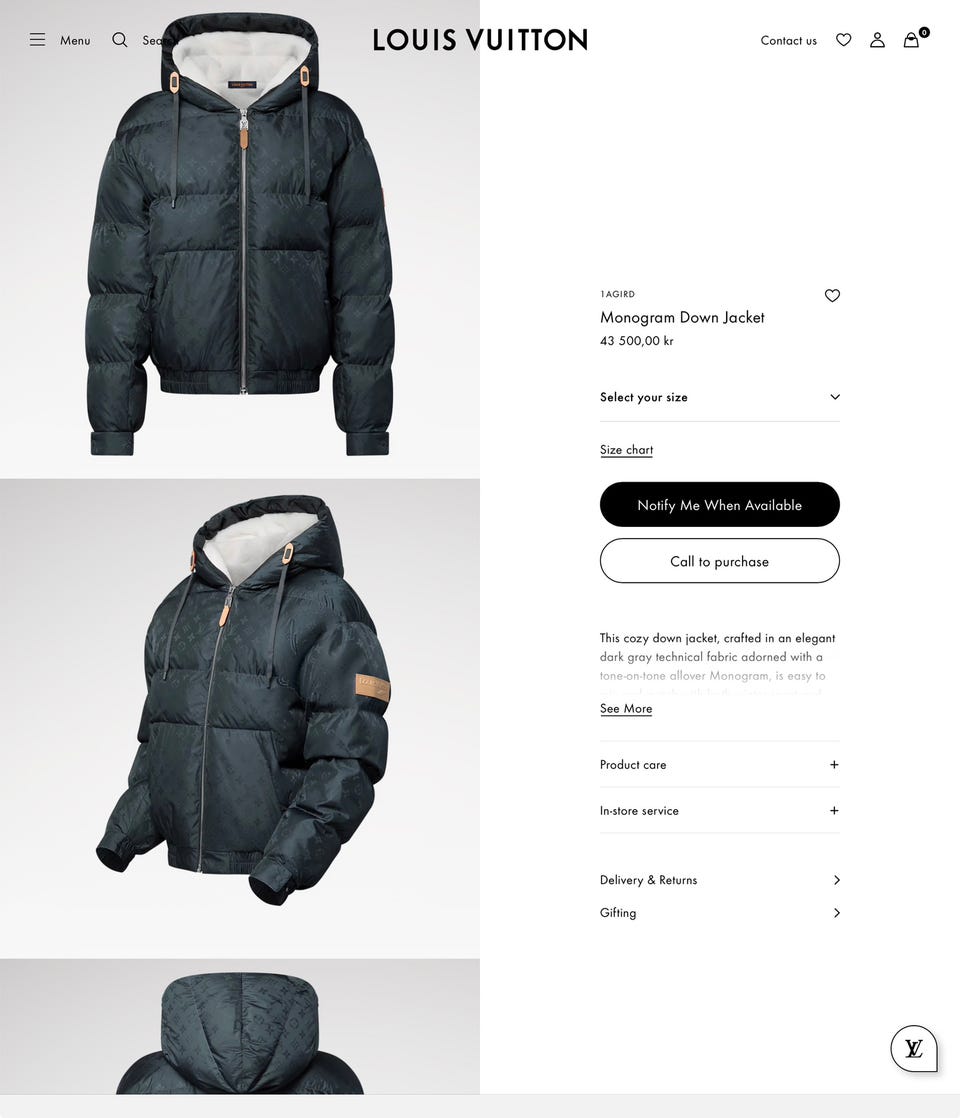The image size is (960, 1118).
Task: Click Contact us in header
Action: tap(788, 41)
